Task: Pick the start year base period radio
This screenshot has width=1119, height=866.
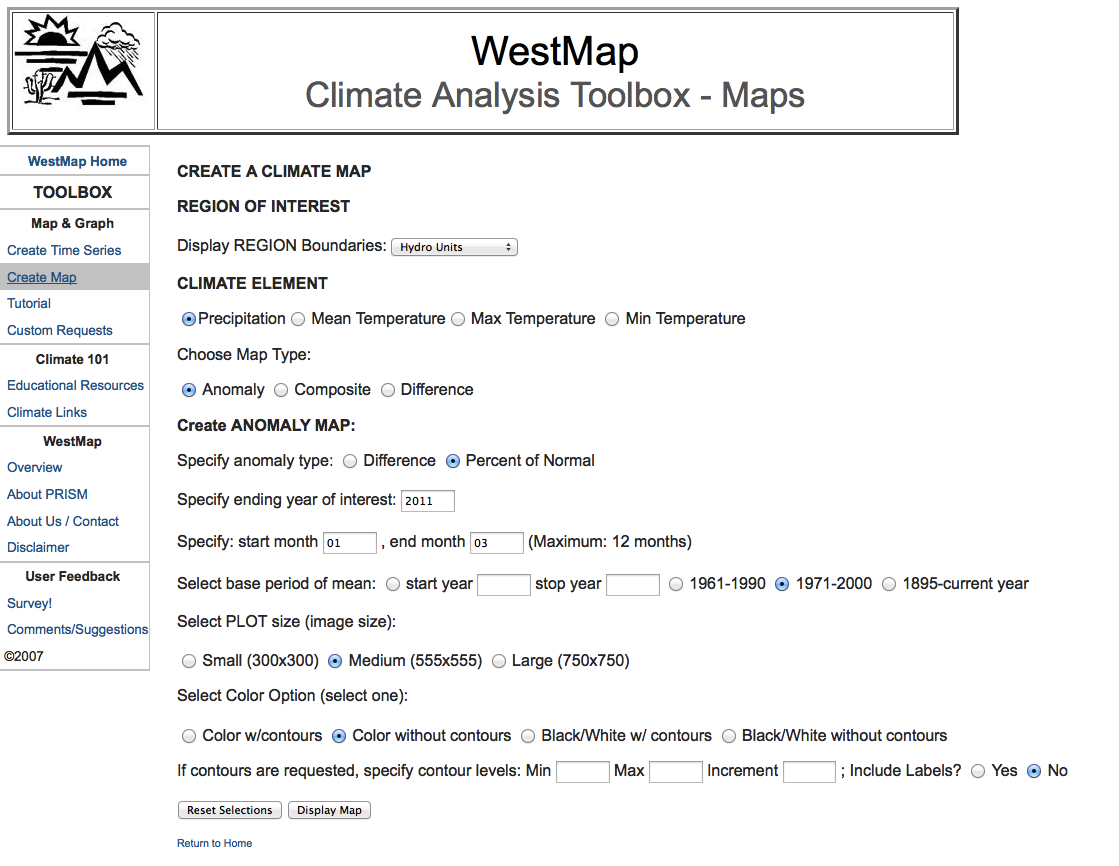Action: pyautogui.click(x=393, y=584)
